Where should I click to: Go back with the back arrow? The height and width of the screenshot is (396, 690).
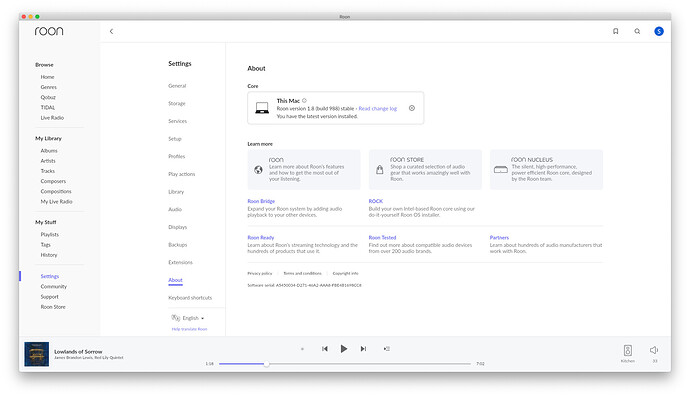point(111,31)
